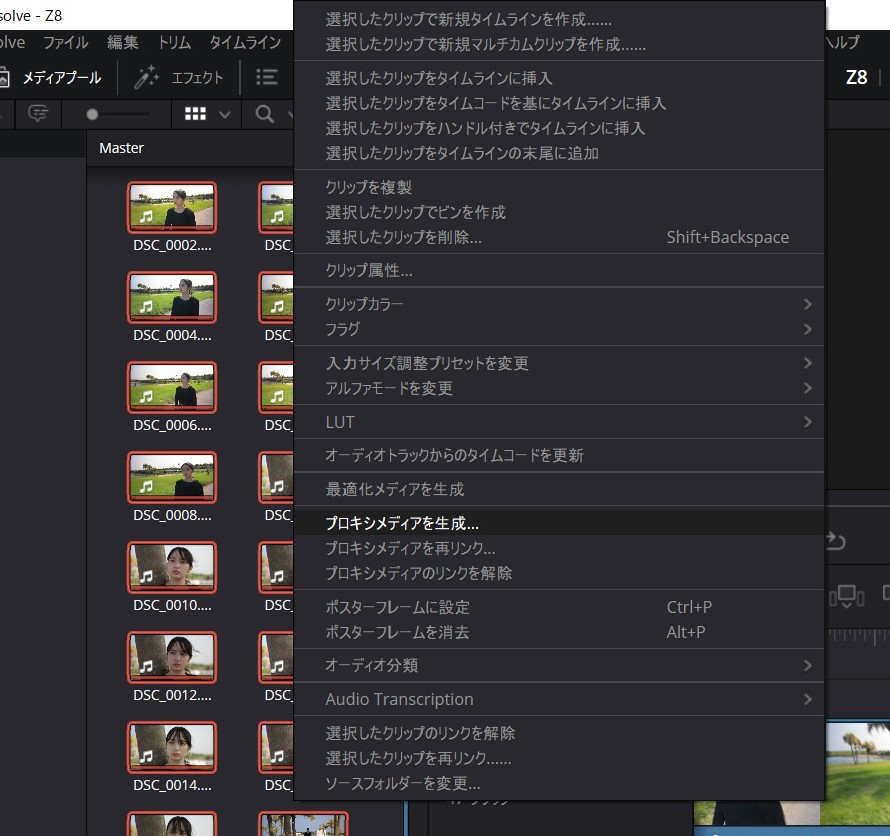
Task: Select the DSC_0010 clip thumbnail
Action: click(172, 567)
